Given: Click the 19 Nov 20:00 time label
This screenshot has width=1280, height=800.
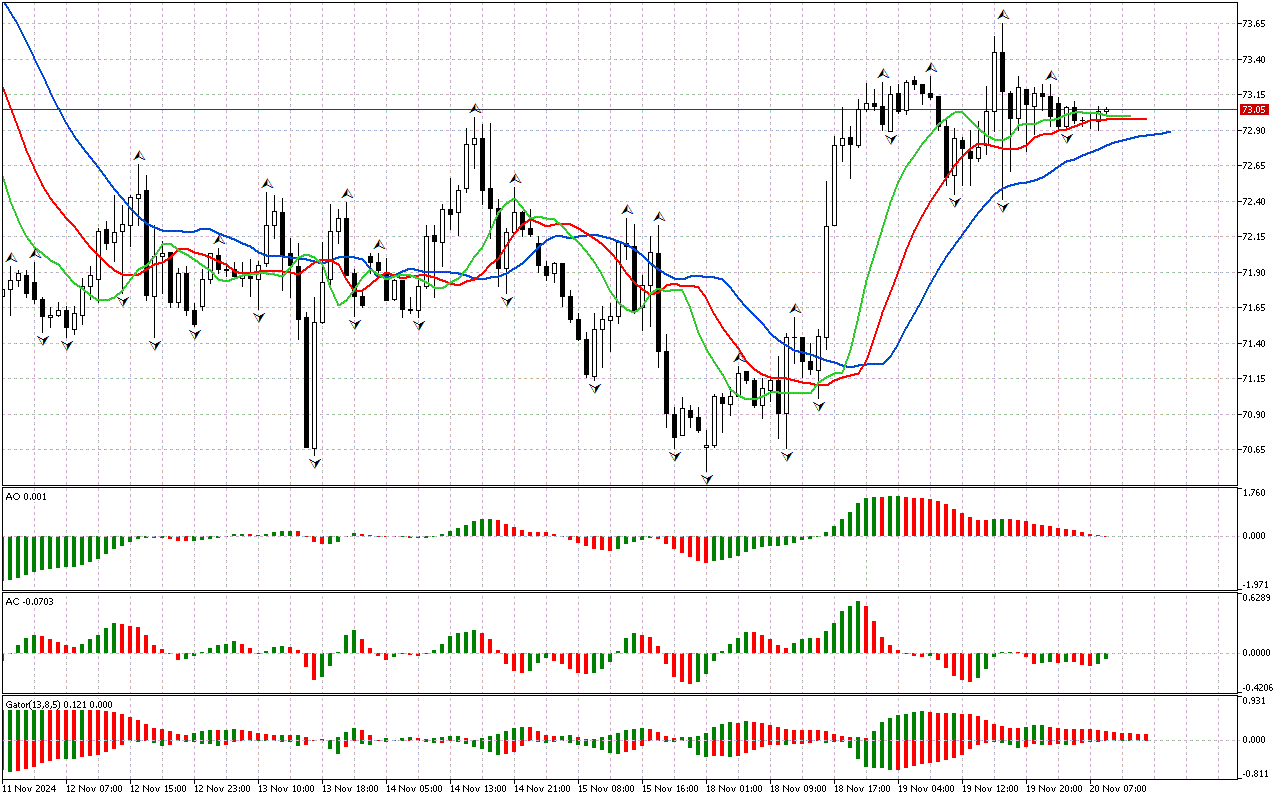Looking at the screenshot, I should (1054, 788).
